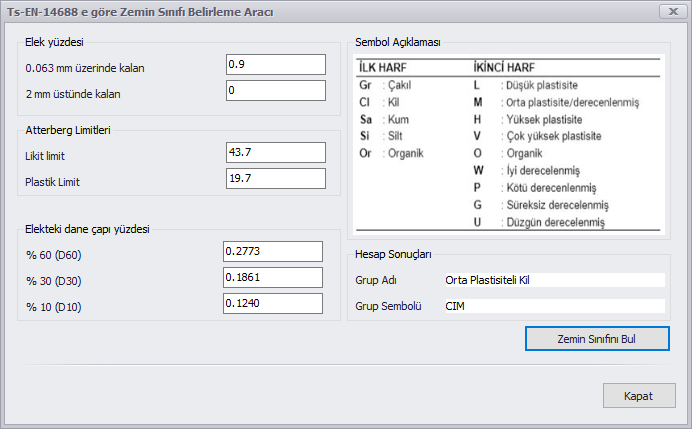Focus the % 10 (D10) input field
Image resolution: width=692 pixels, height=429 pixels.
[x=273, y=304]
